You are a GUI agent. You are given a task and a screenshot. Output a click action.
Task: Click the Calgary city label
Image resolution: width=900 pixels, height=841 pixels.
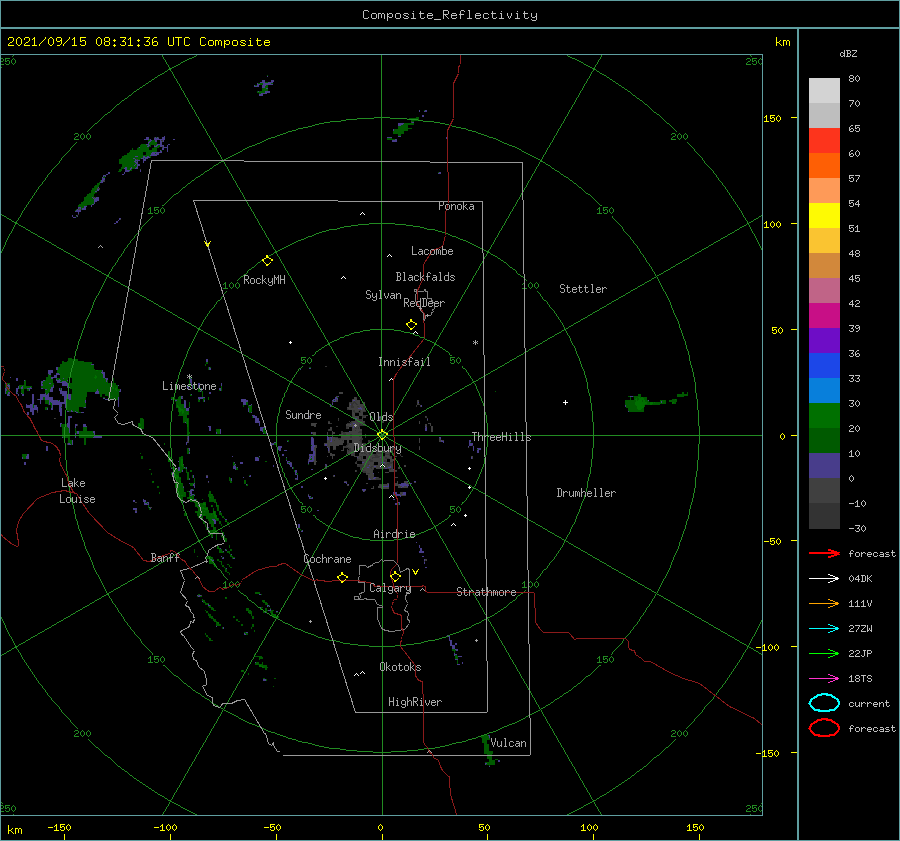[390, 588]
